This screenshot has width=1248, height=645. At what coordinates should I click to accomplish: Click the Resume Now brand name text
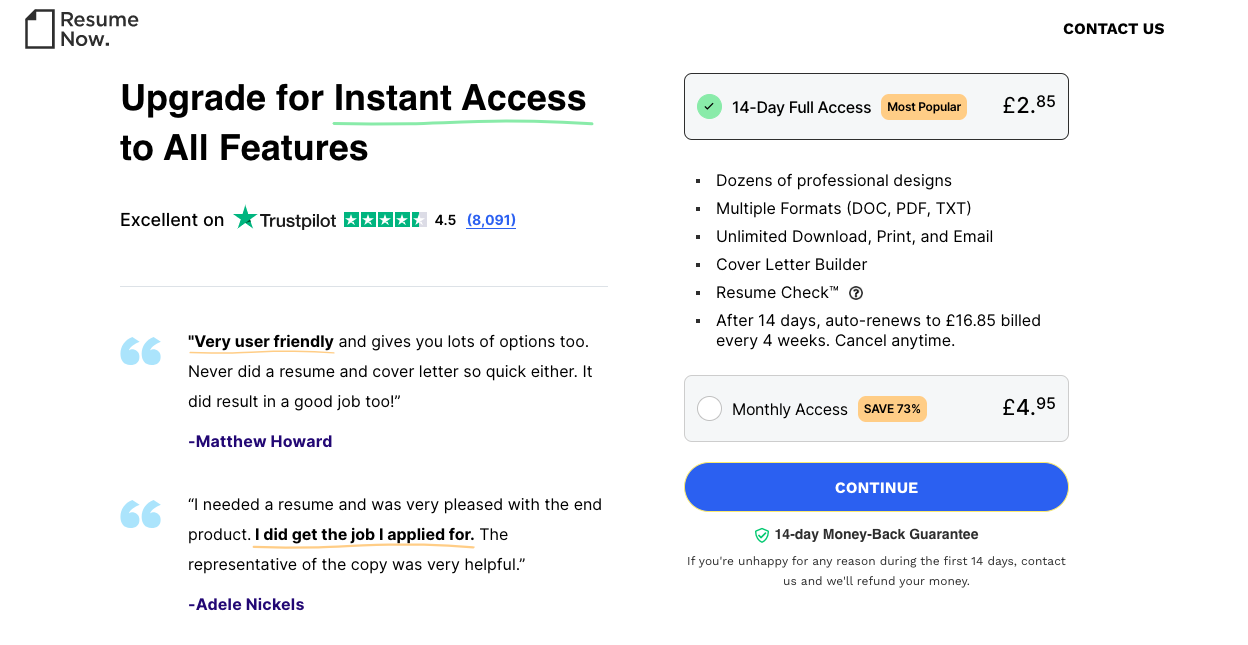pos(99,29)
